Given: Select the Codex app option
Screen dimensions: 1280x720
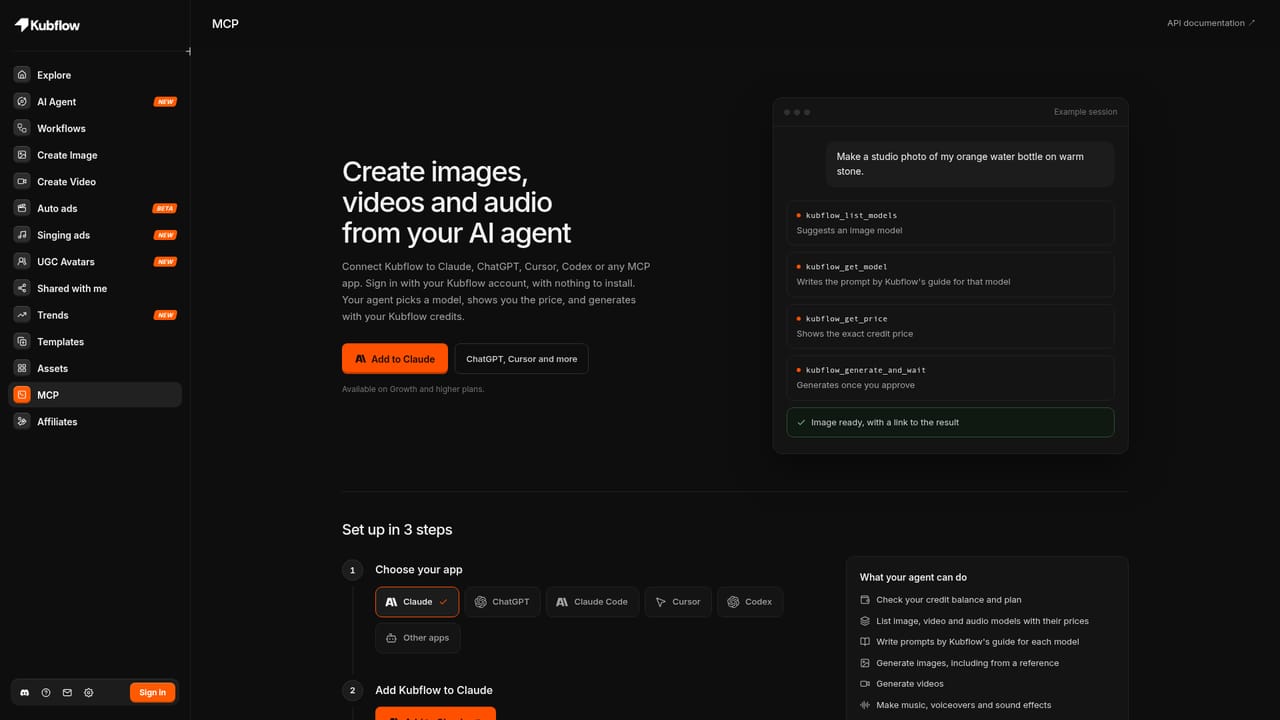Looking at the screenshot, I should [750, 602].
